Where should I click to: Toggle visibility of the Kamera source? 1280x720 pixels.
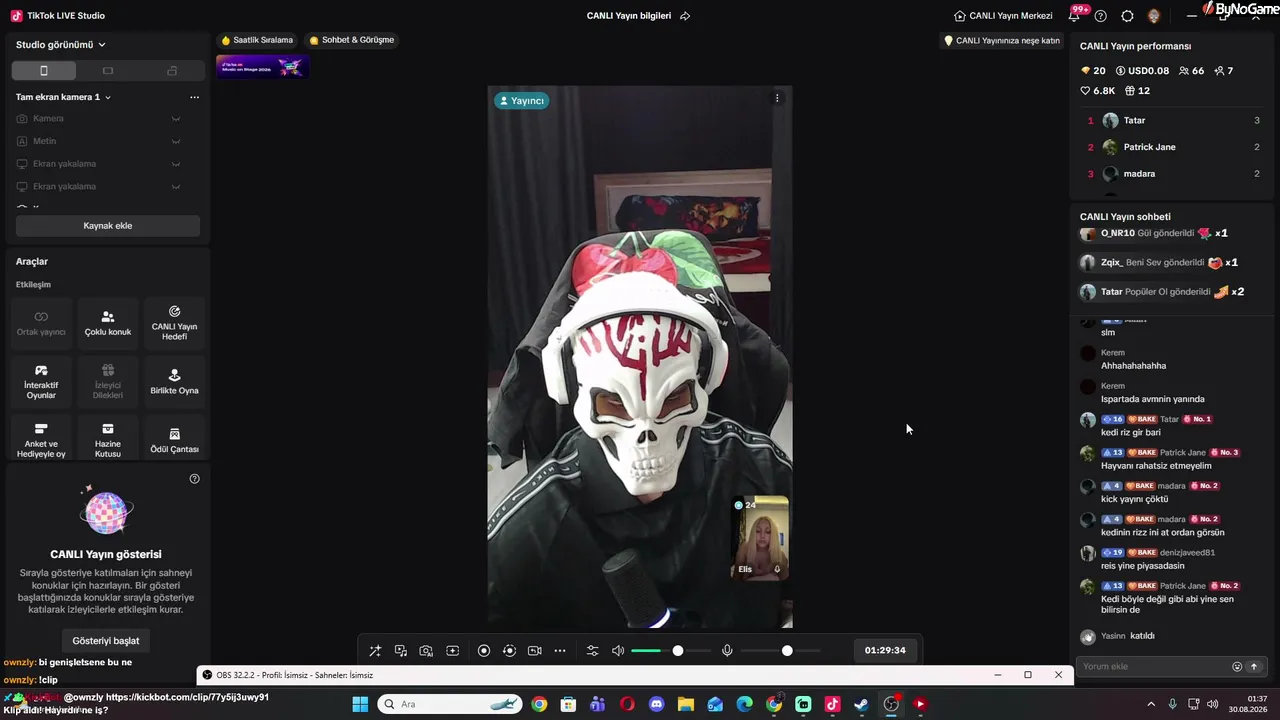click(x=176, y=119)
